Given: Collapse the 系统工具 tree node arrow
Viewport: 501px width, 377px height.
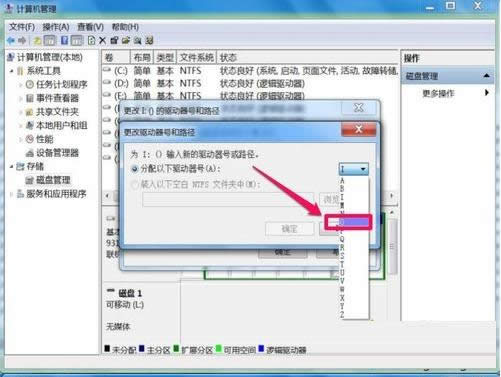Looking at the screenshot, I should pos(12,71).
